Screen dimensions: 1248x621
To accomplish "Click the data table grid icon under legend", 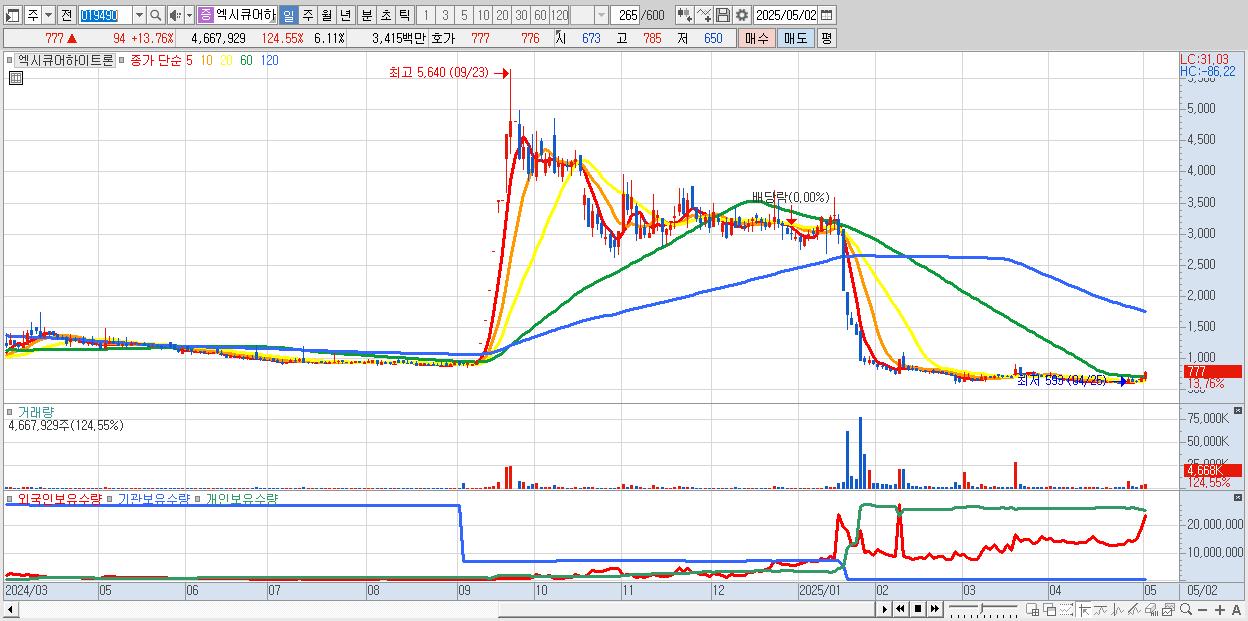I will [x=16, y=78].
